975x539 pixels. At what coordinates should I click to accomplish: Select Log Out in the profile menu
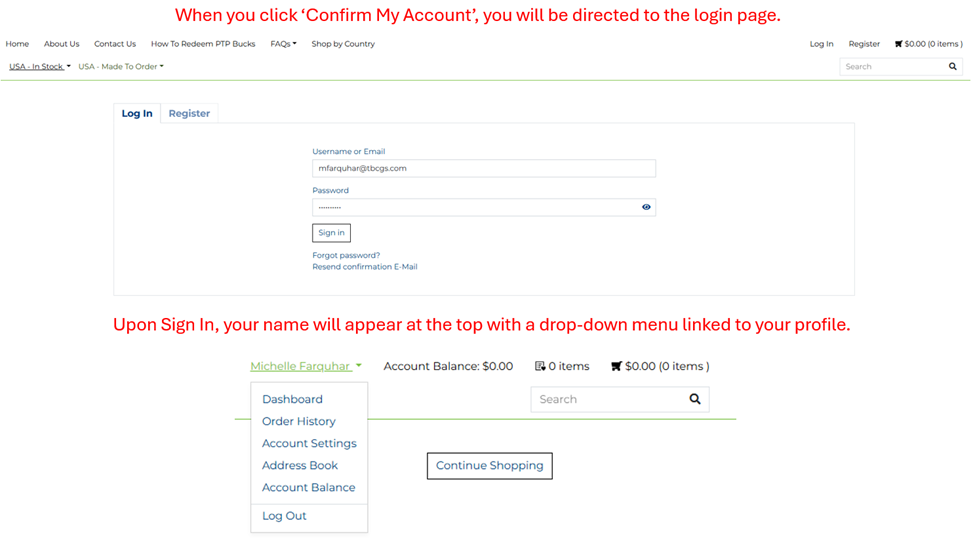click(x=284, y=516)
